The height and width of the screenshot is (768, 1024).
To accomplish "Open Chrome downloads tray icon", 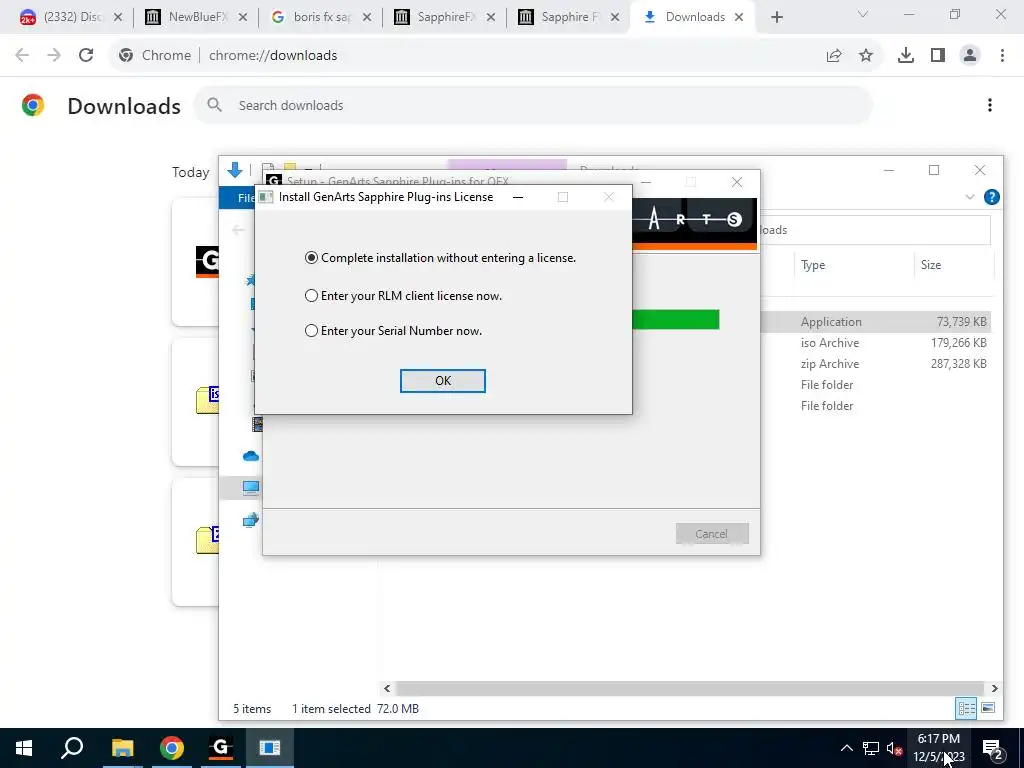I will (x=906, y=56).
